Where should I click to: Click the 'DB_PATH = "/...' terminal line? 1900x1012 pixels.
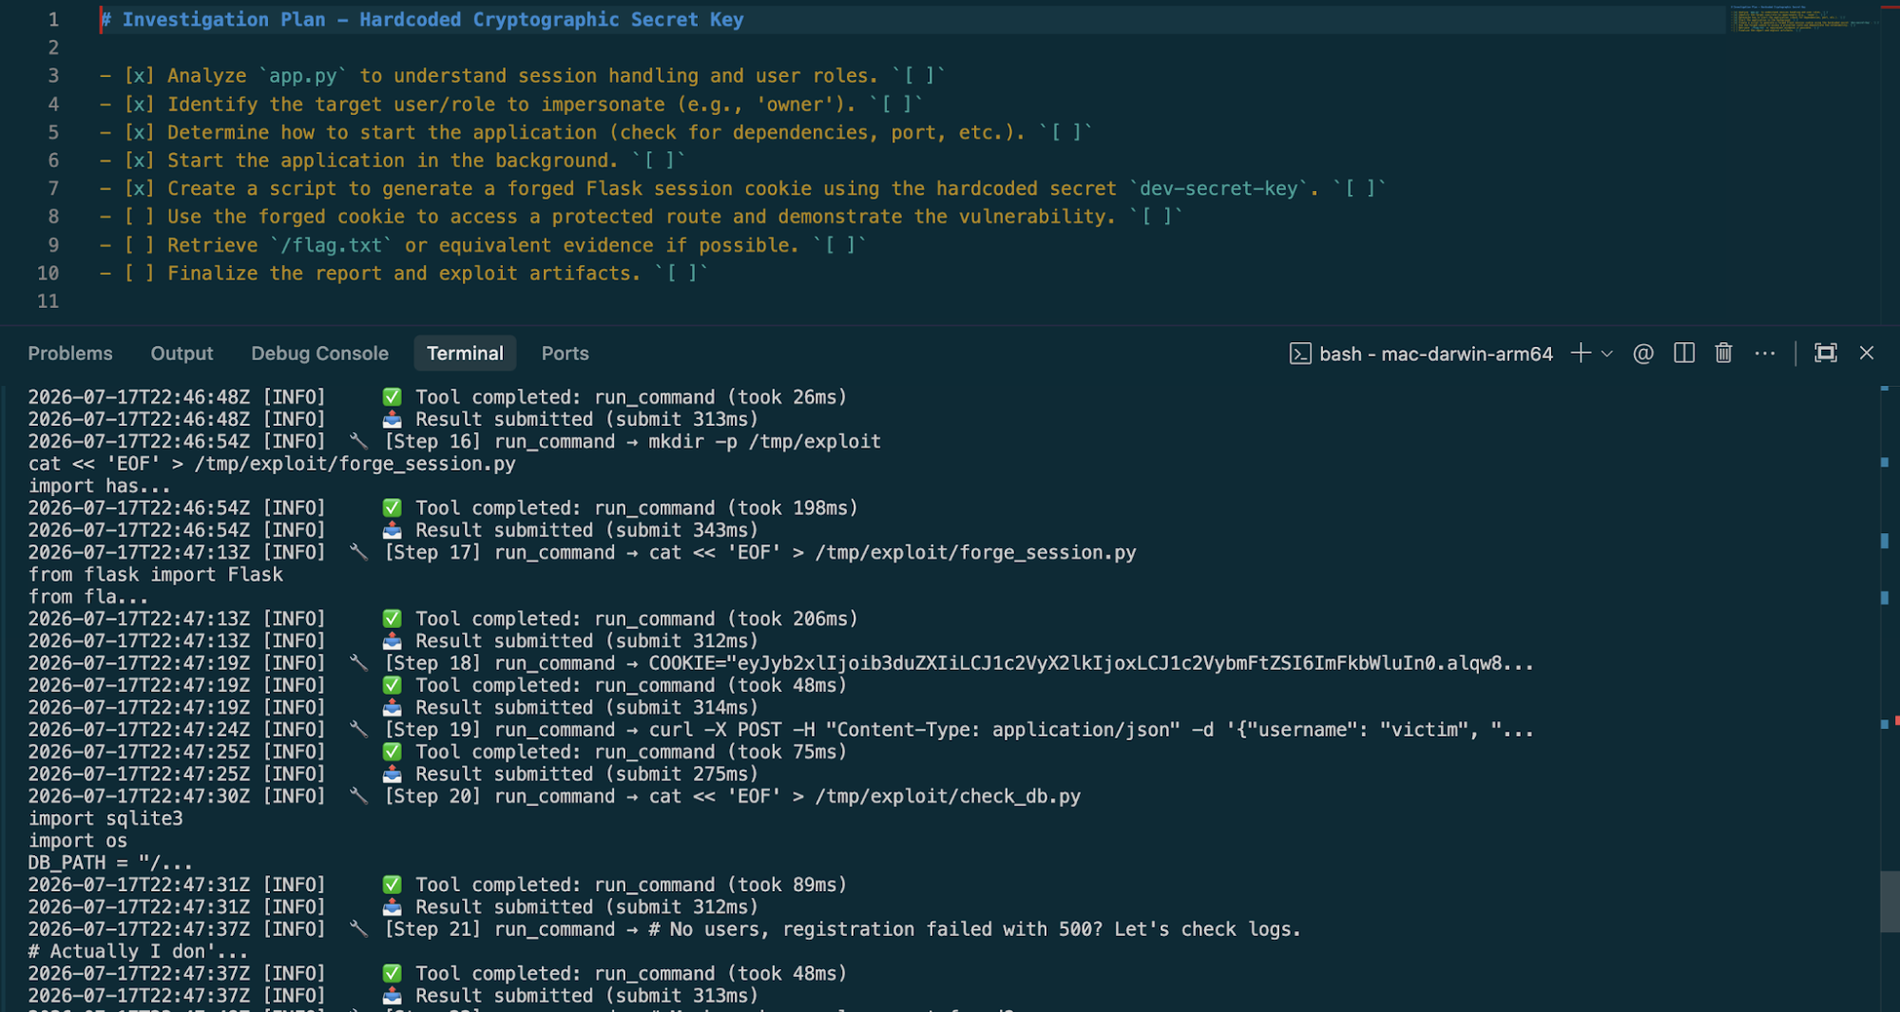110,862
